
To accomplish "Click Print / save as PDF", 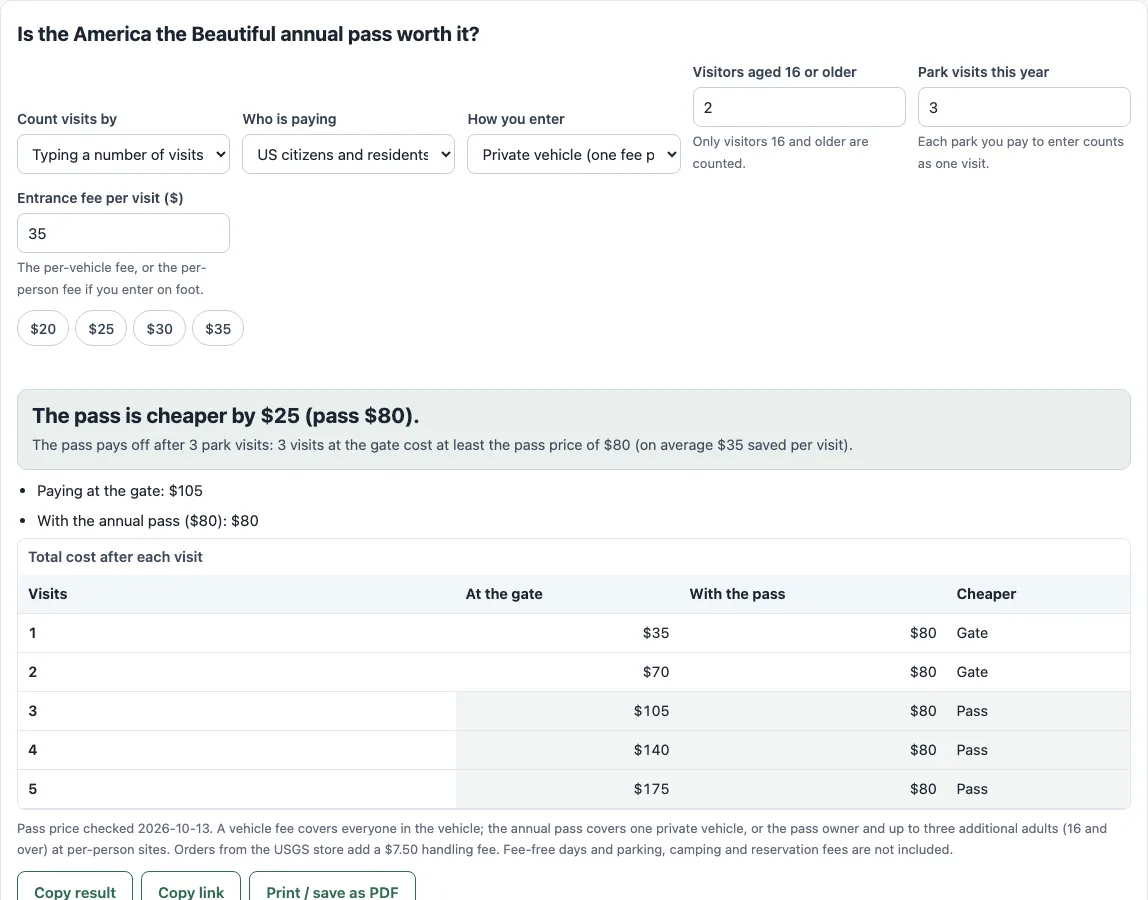I will click(x=332, y=890).
